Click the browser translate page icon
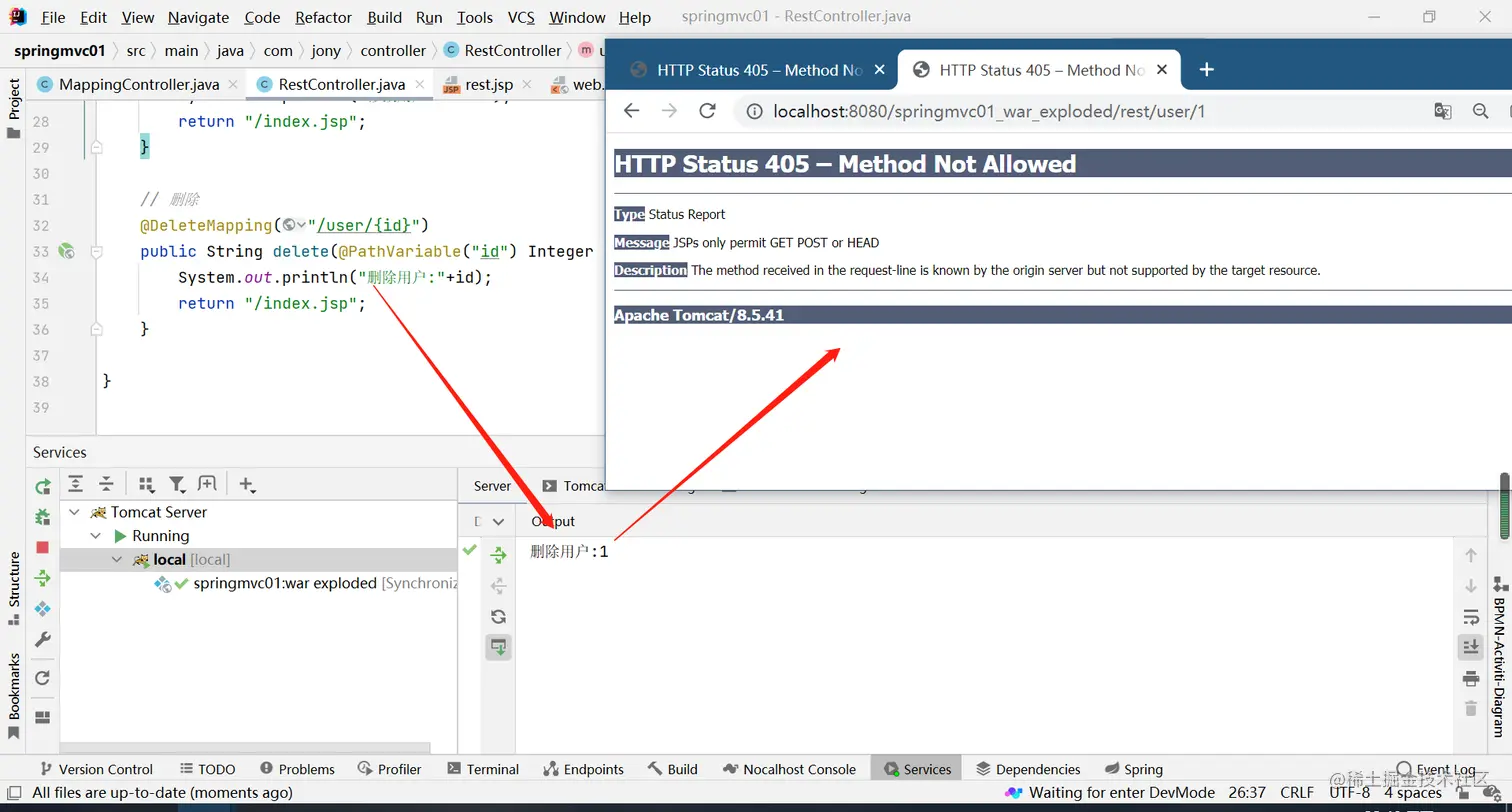 coord(1442,111)
